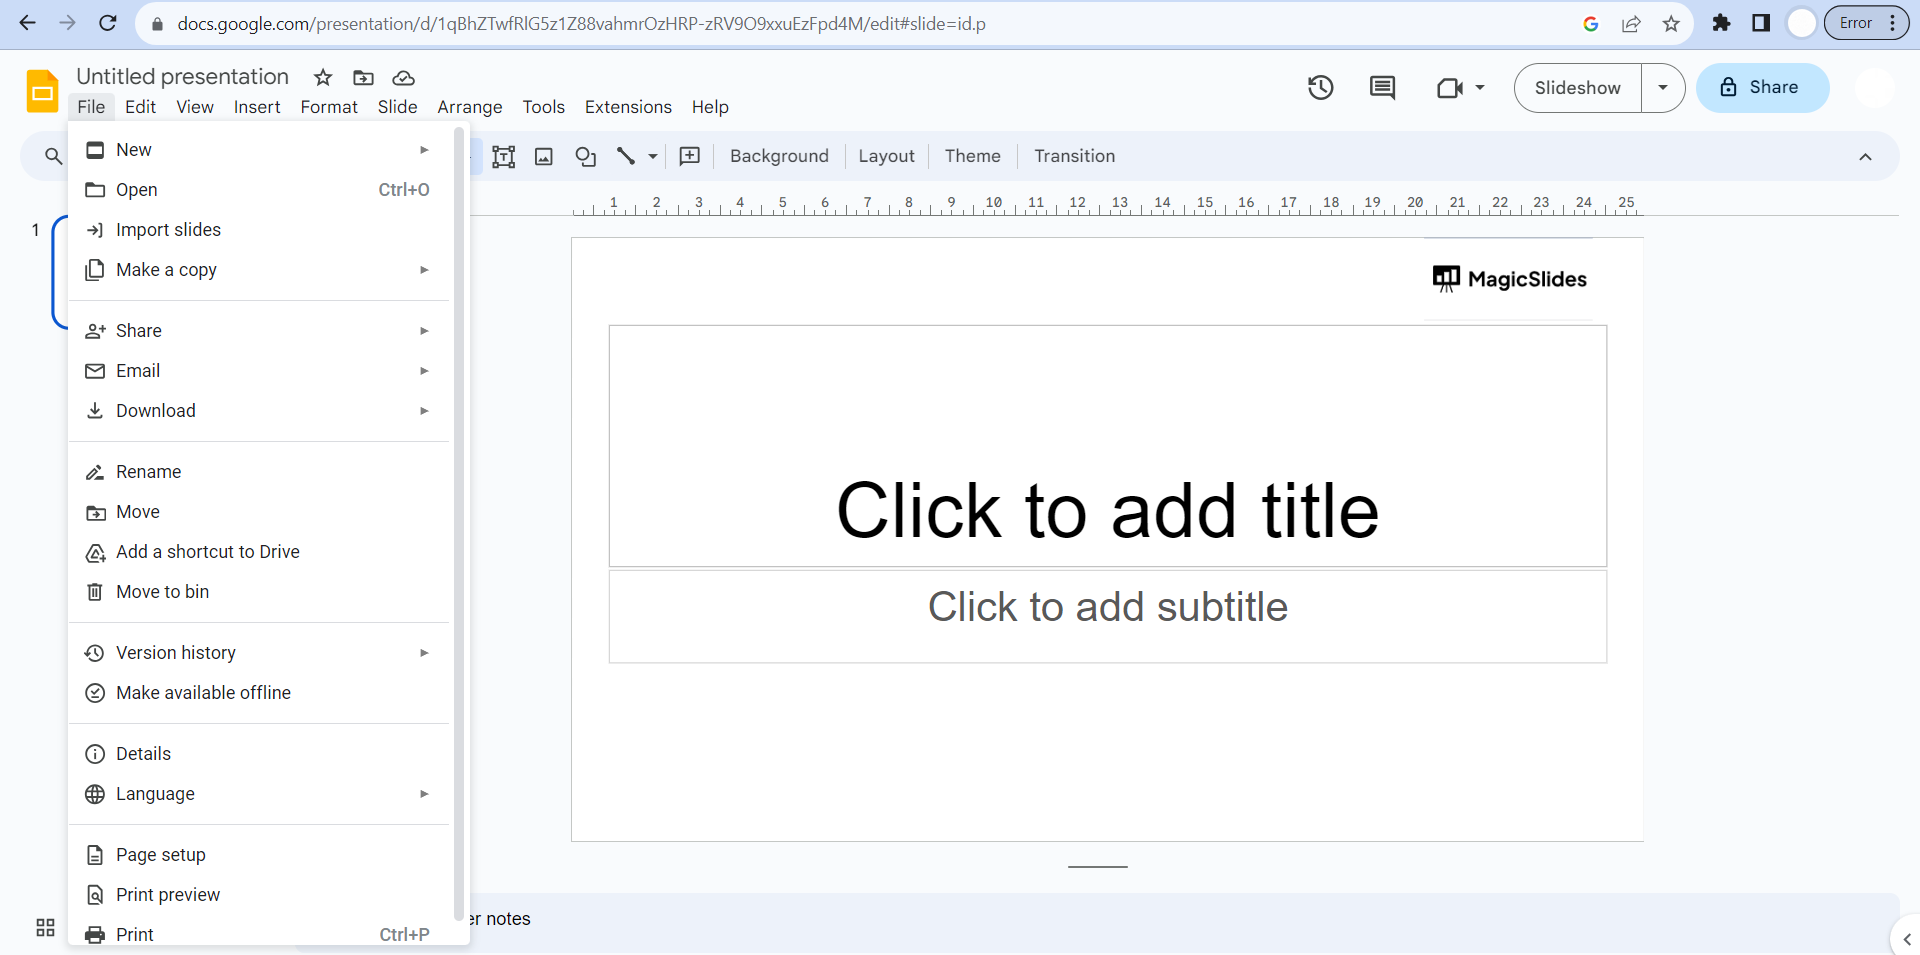Expand the Share submenu arrow in File menu
This screenshot has width=1920, height=955.
424,331
